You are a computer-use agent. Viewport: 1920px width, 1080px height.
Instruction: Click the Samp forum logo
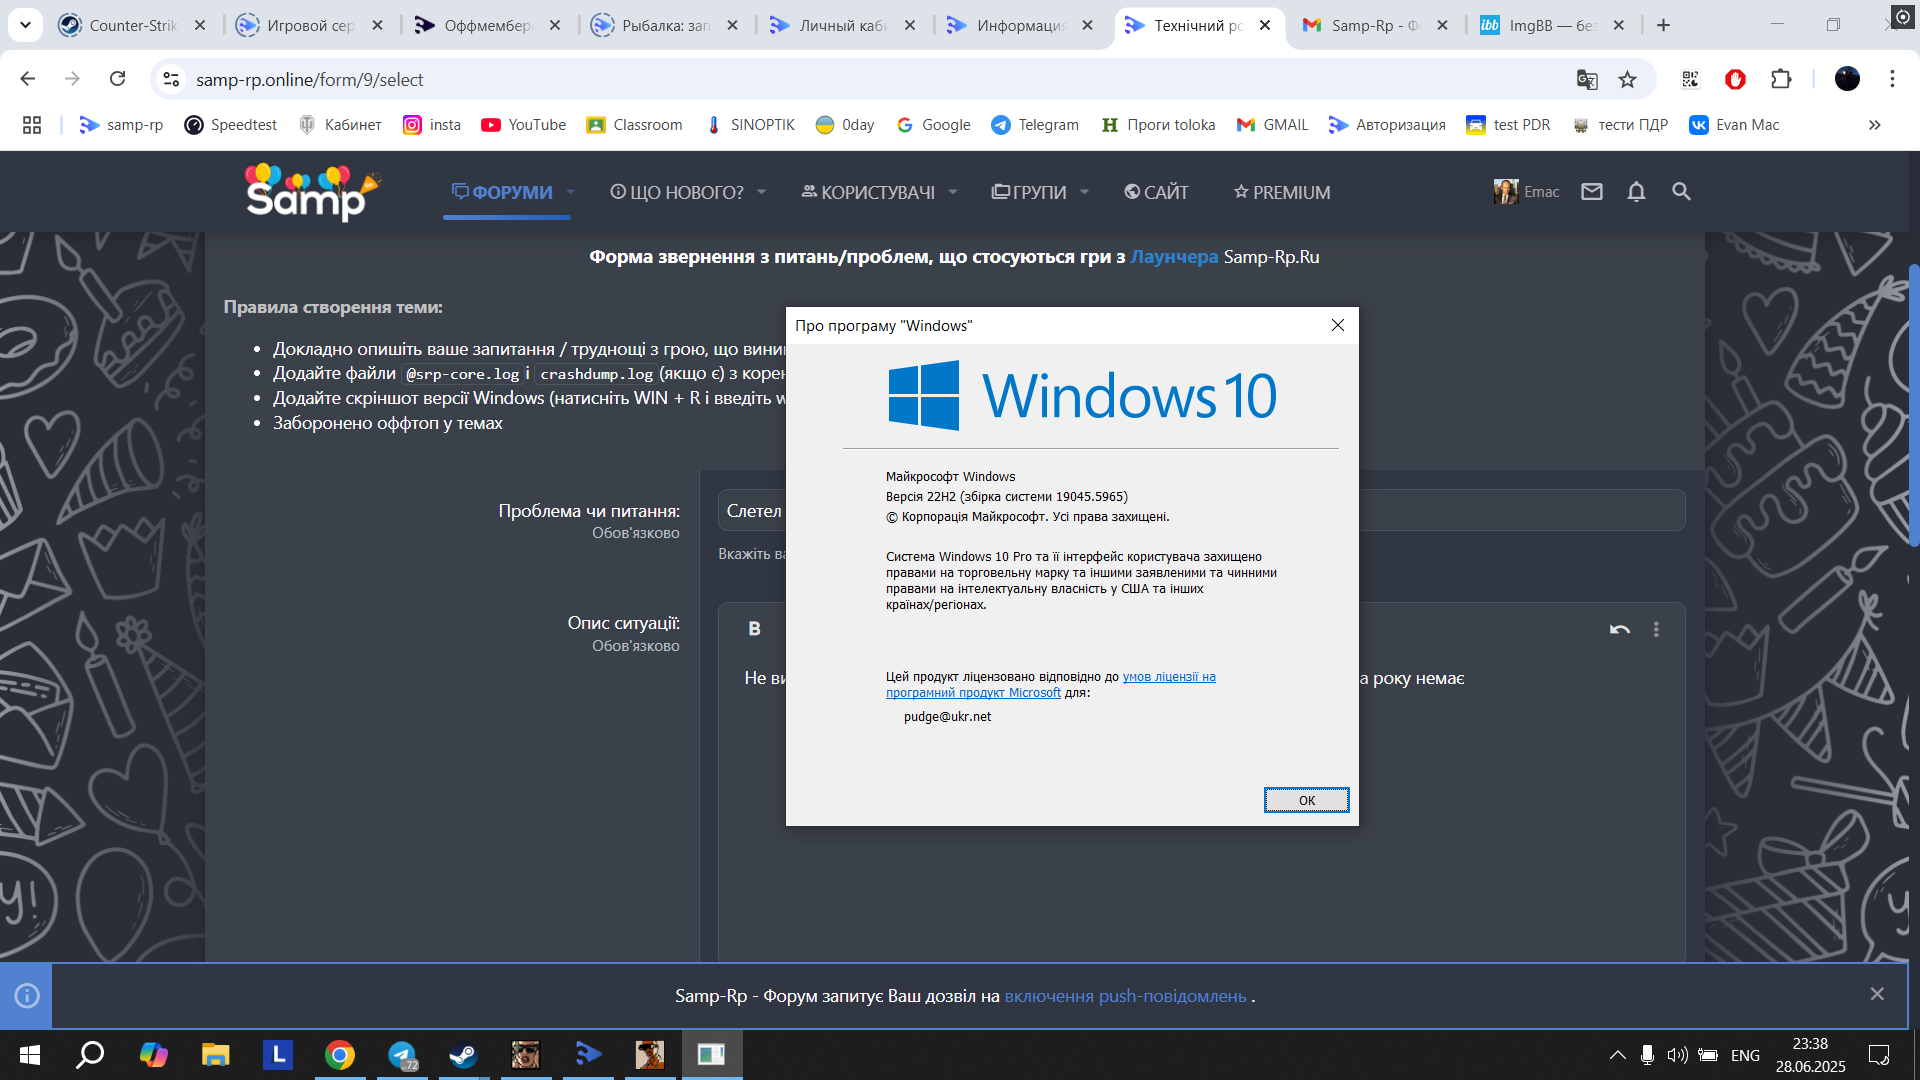click(313, 192)
